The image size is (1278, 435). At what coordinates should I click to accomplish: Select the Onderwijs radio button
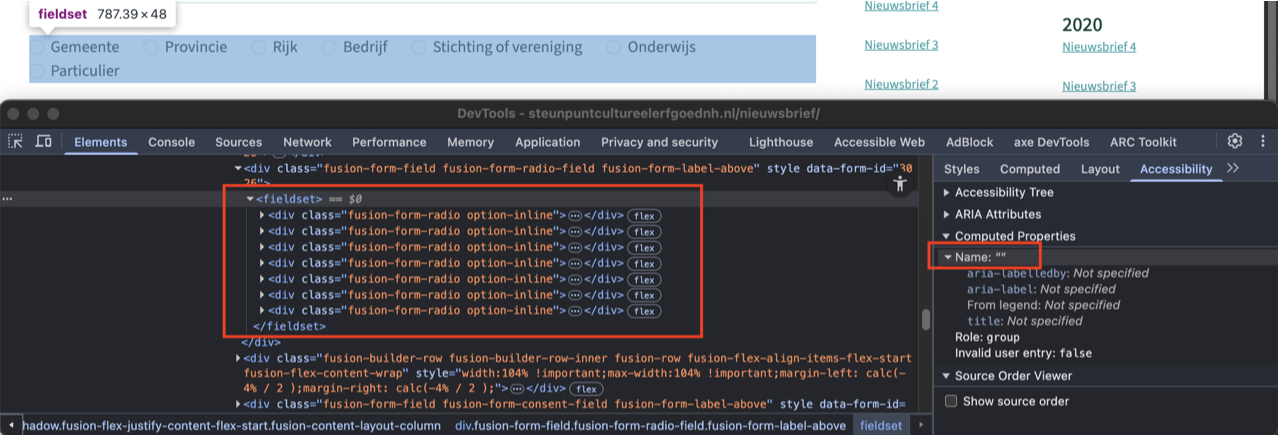[x=613, y=47]
